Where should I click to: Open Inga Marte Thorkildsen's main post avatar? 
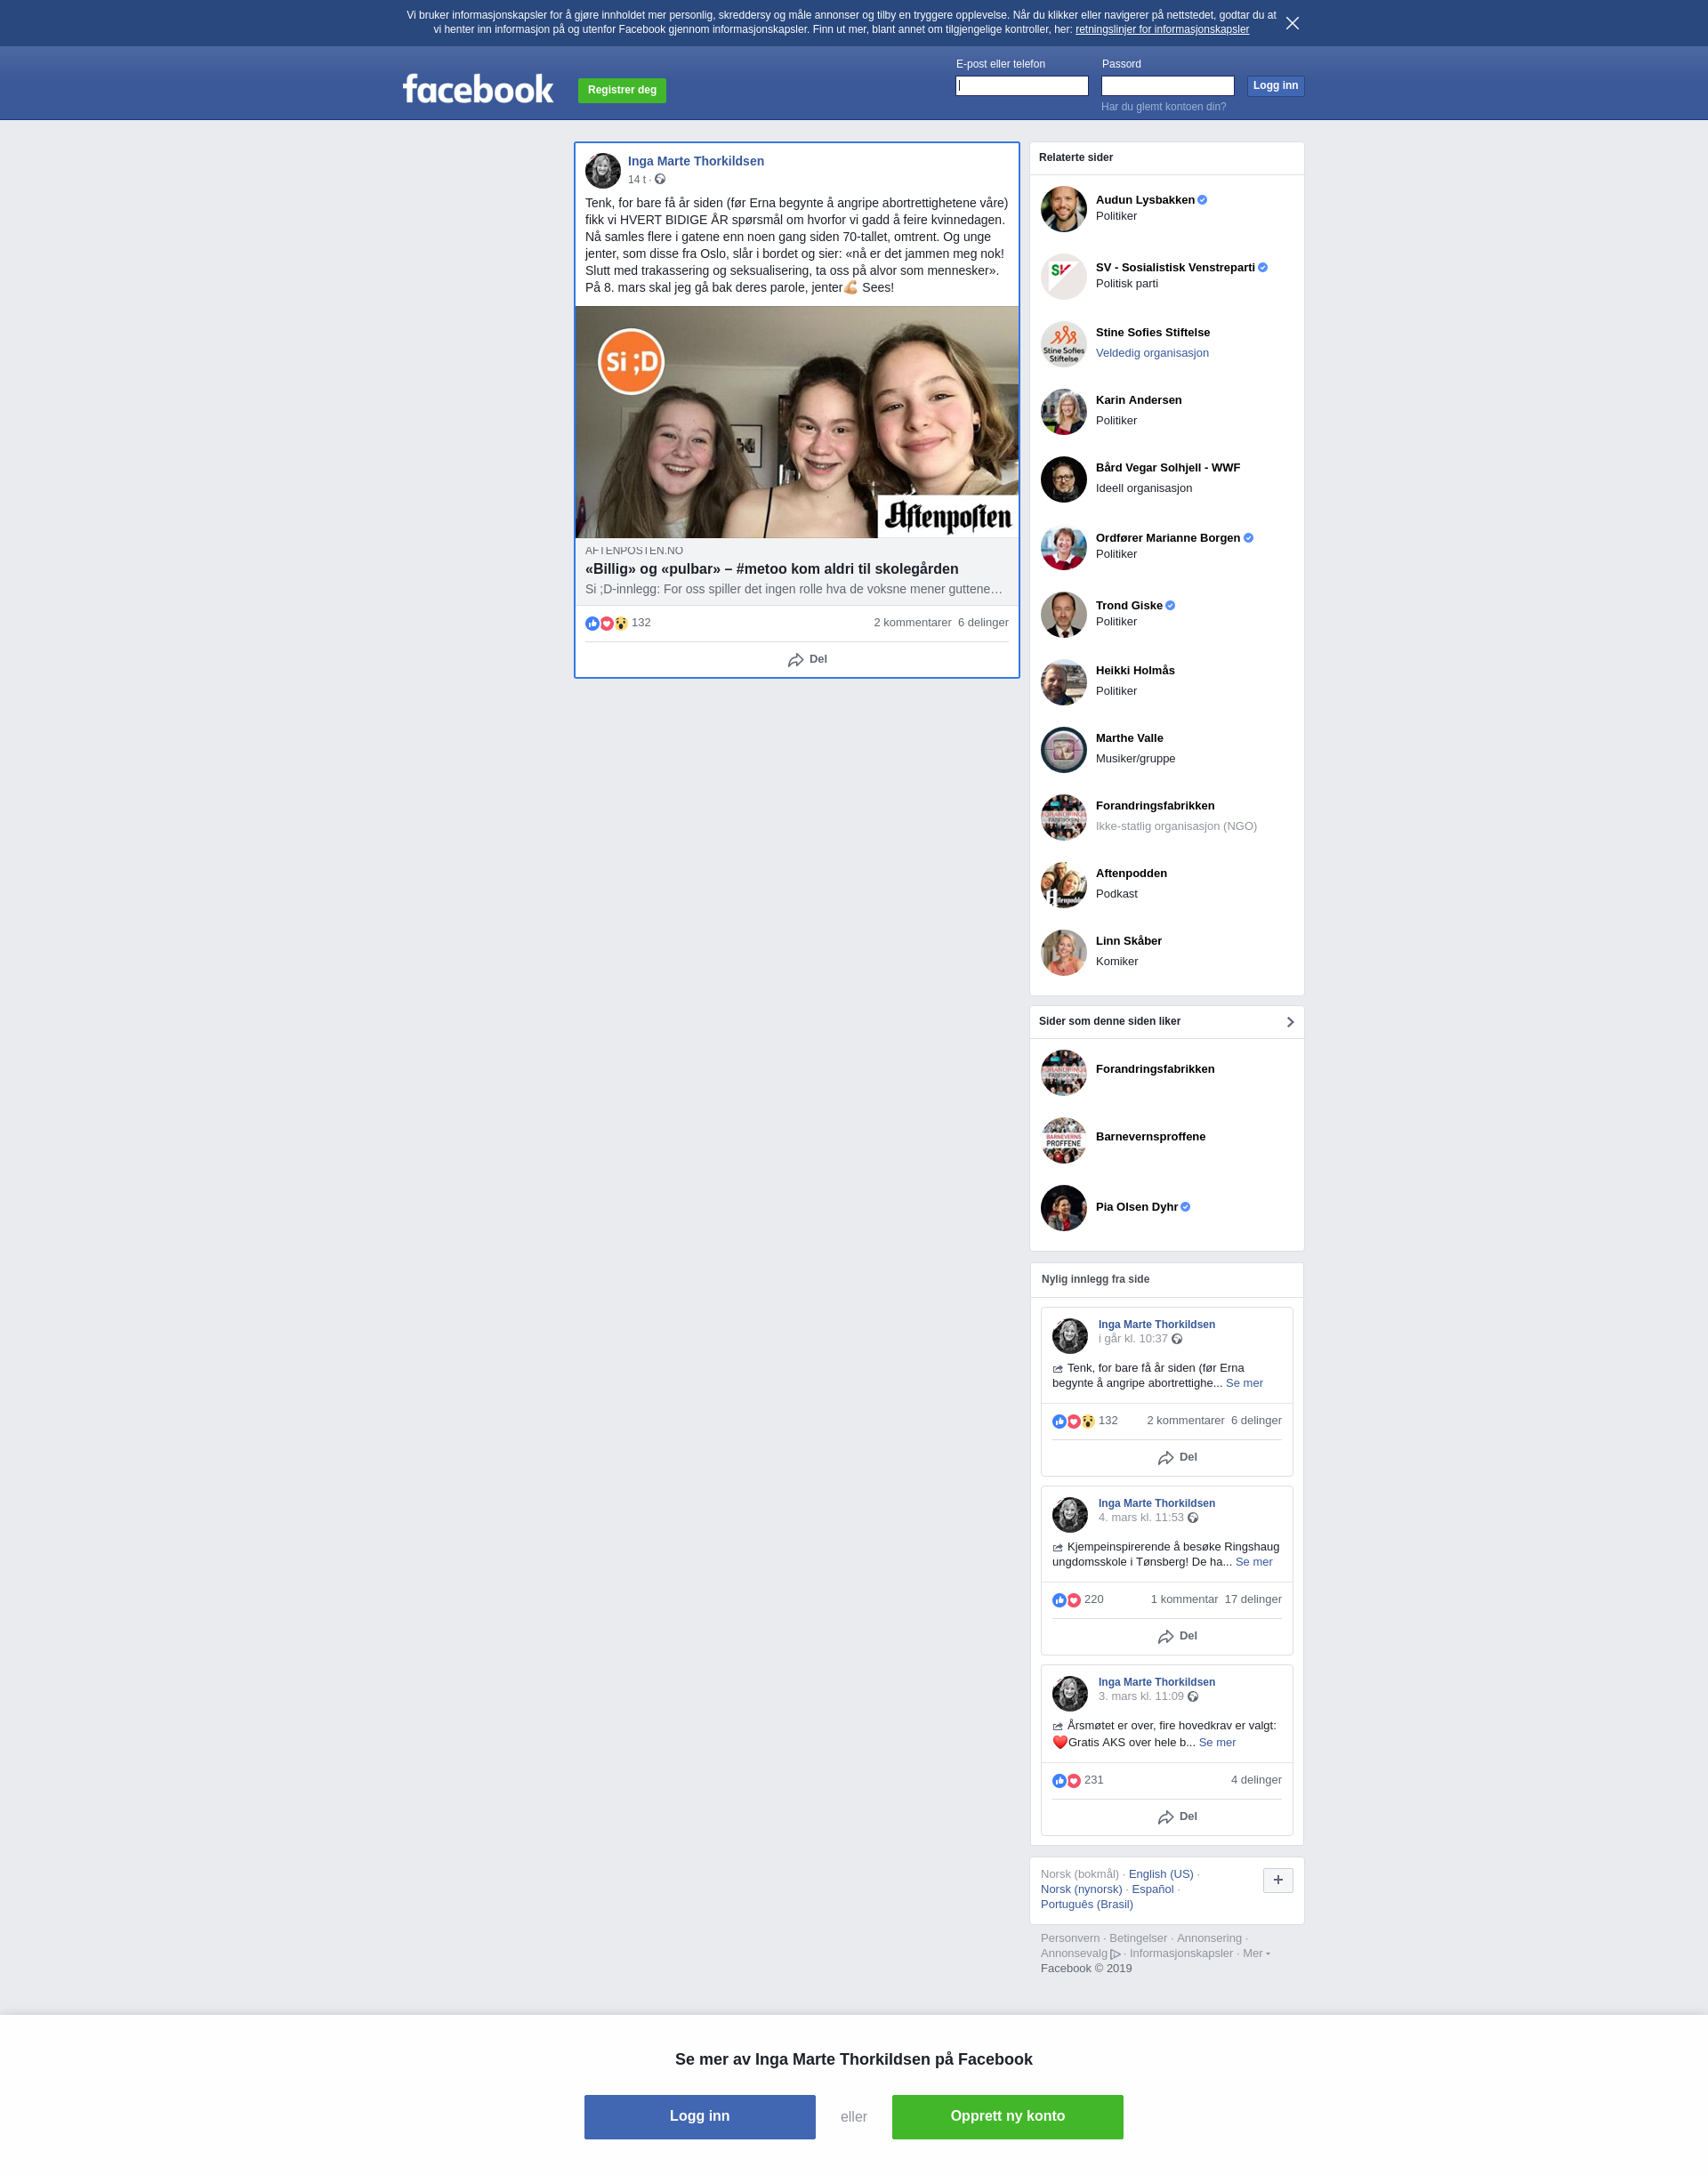point(603,171)
